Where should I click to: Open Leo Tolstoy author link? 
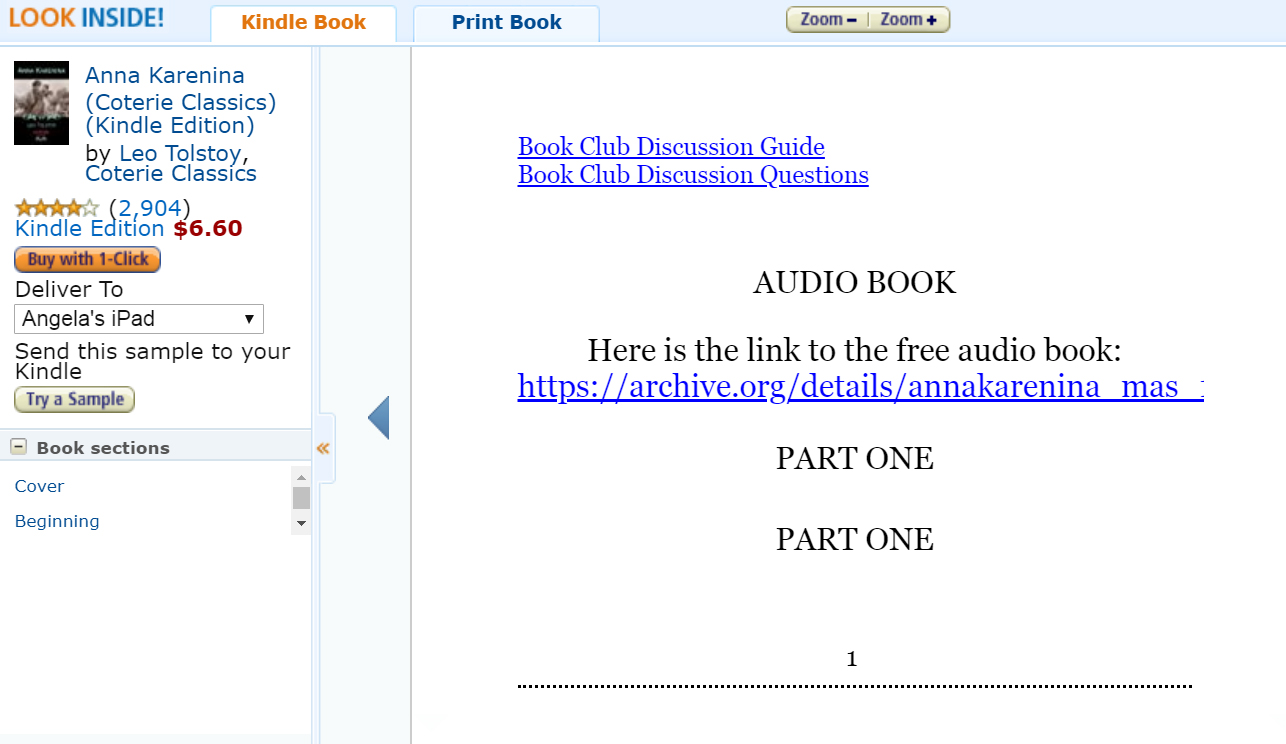pos(180,153)
